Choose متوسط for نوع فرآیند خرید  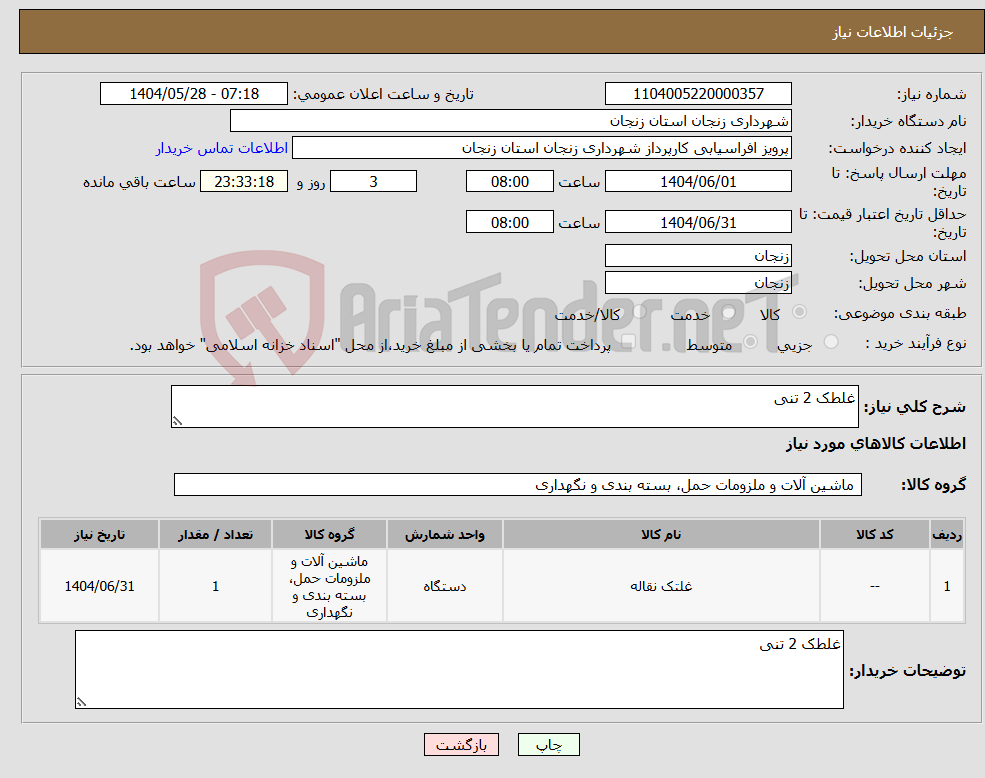(x=748, y=342)
